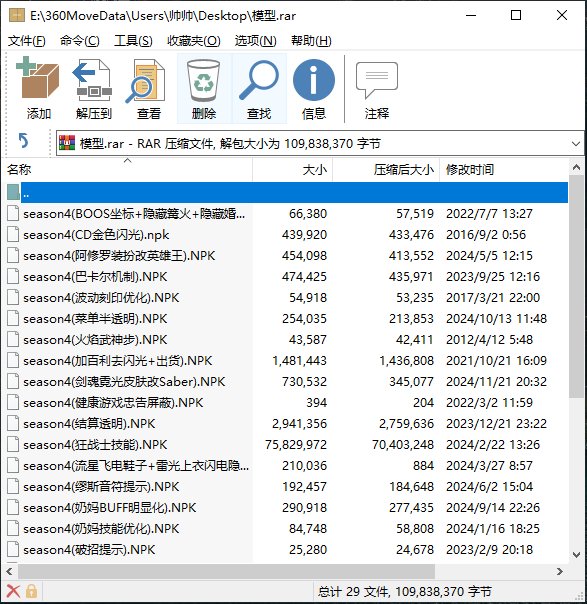Viewport: 587px width, 604px height.
Task: Select season4(火焰武神步).NPK
Action: 95,340
